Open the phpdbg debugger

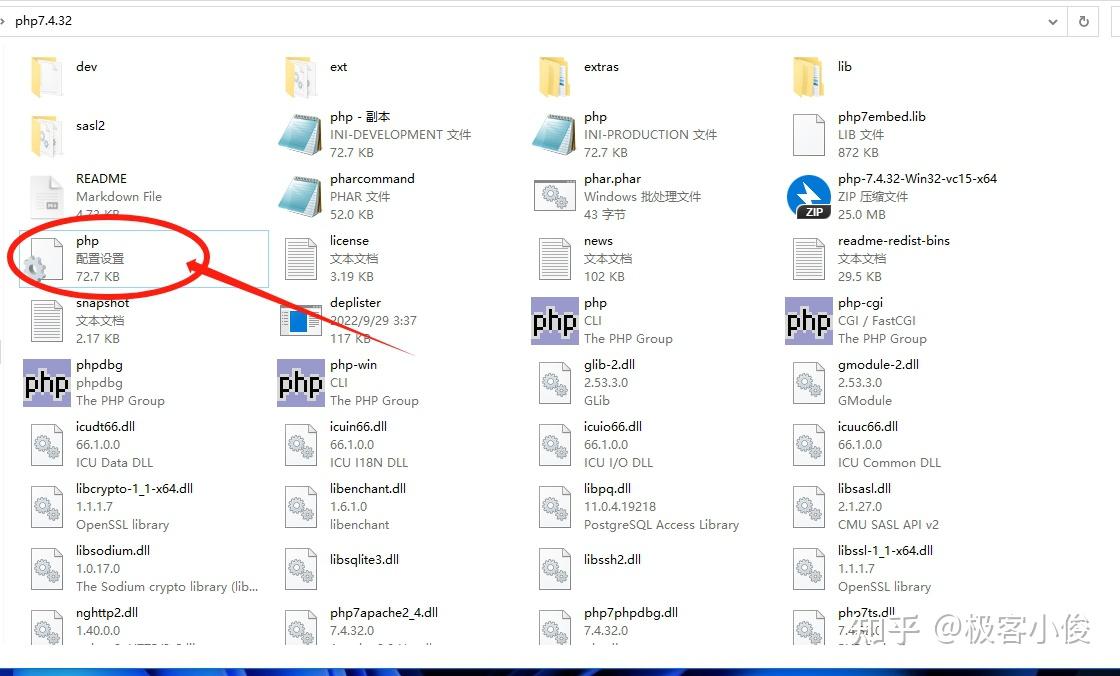point(90,382)
